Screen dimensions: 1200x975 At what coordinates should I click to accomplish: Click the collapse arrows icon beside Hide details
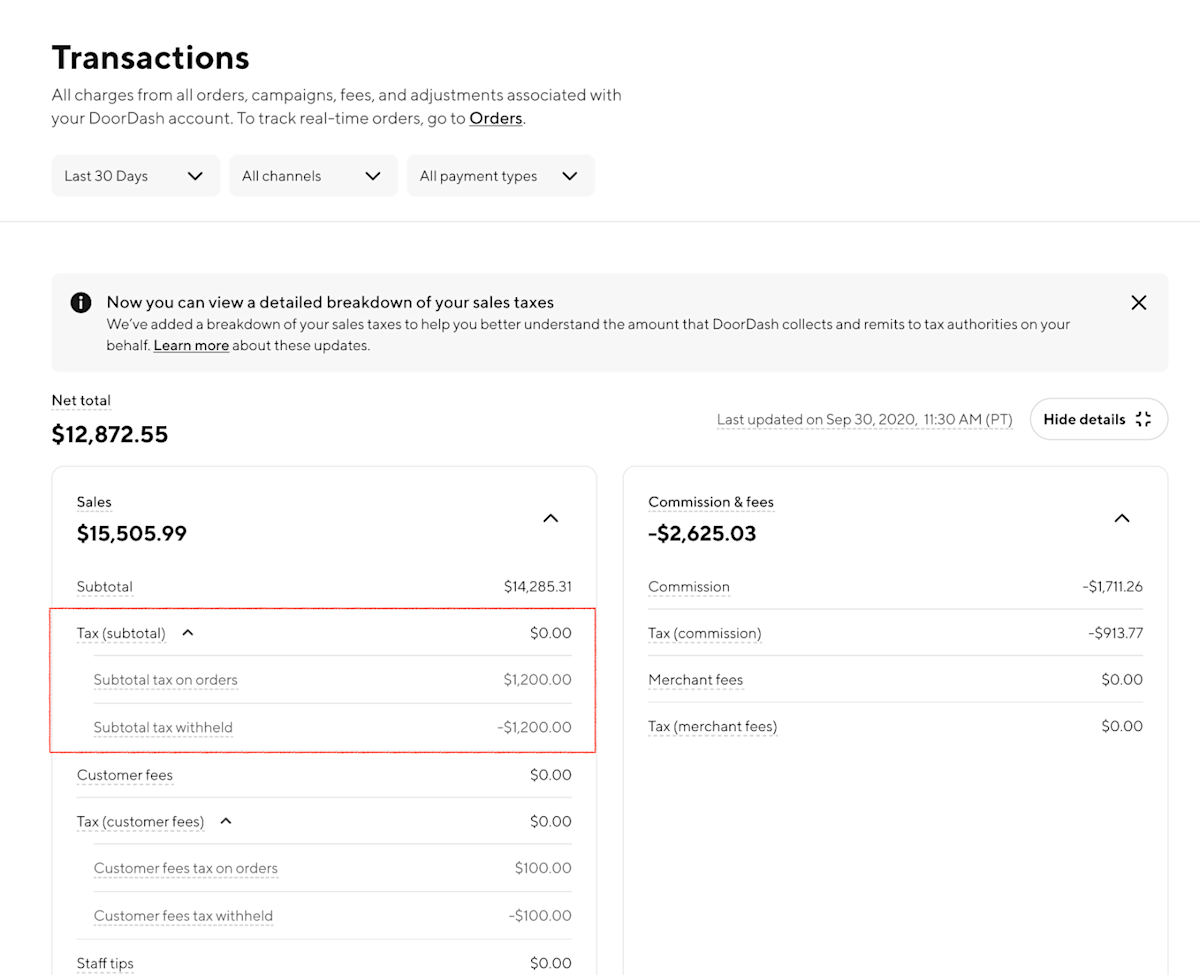(x=1143, y=419)
